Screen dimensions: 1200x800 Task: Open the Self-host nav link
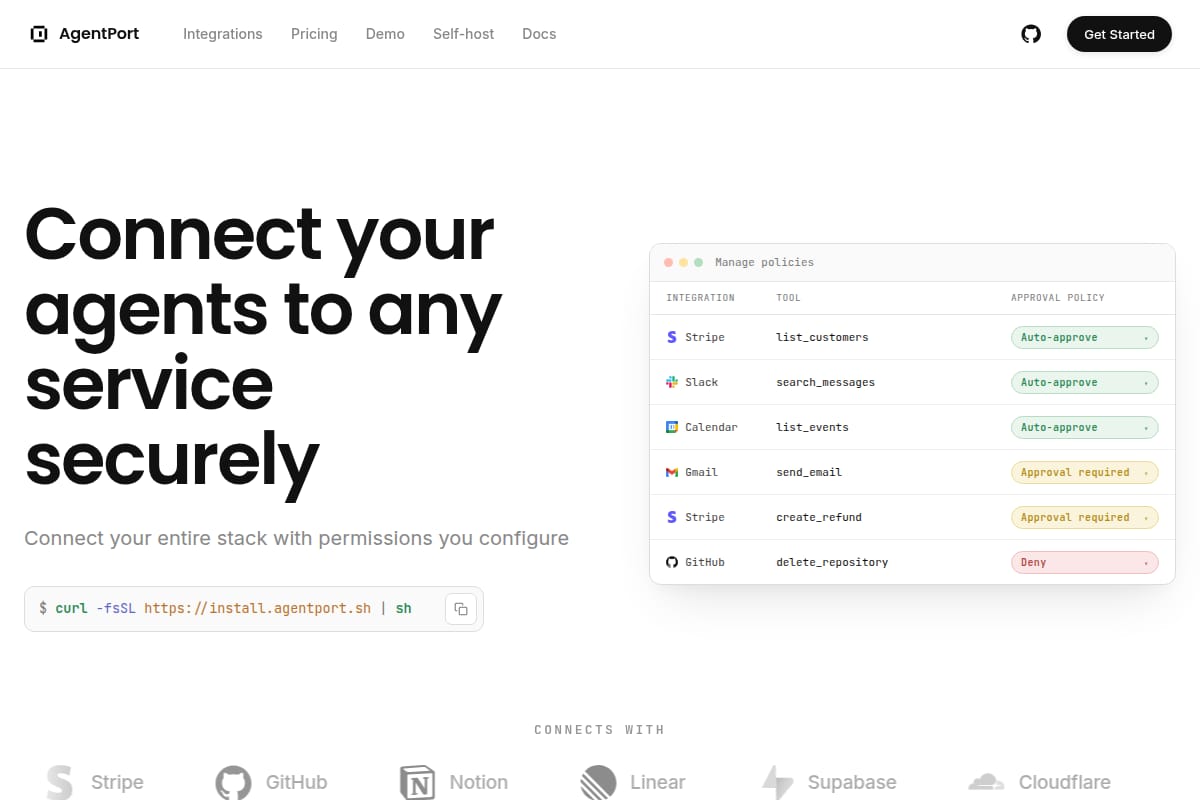pos(463,34)
